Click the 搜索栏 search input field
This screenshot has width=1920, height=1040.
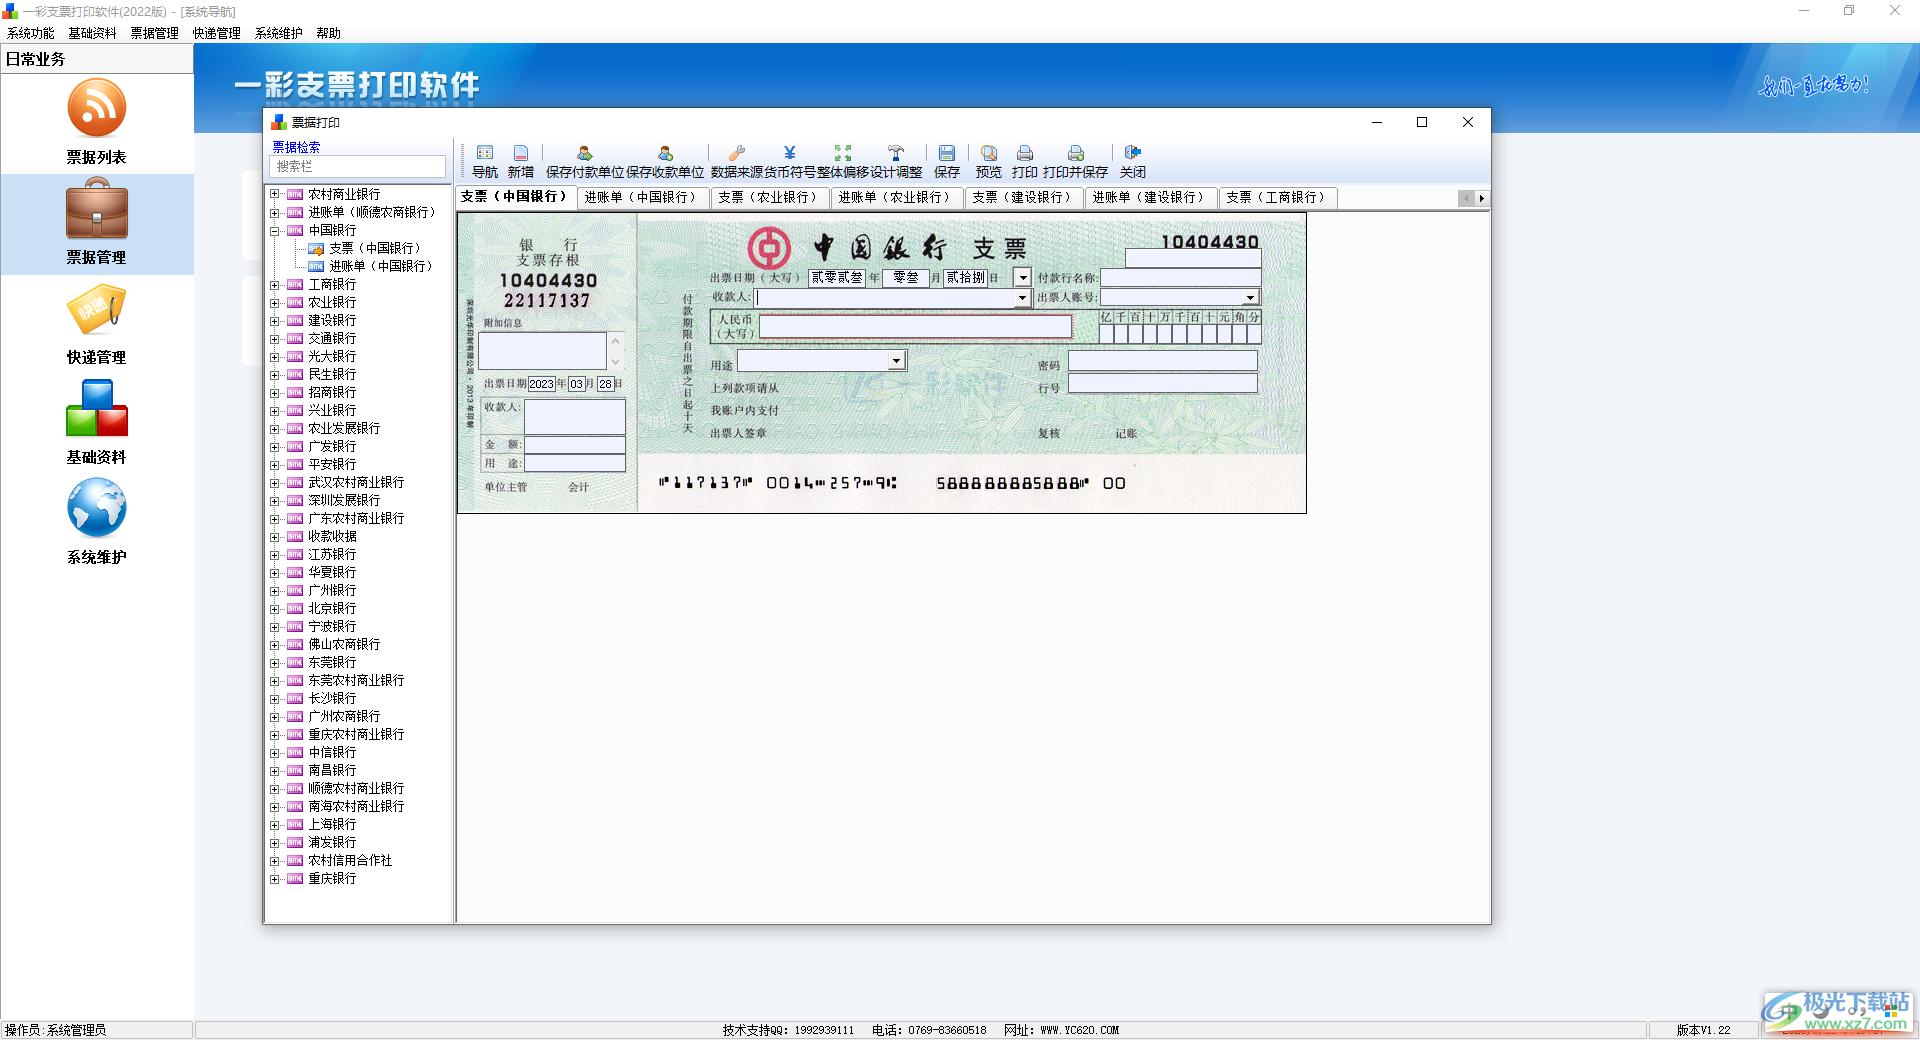[358, 167]
